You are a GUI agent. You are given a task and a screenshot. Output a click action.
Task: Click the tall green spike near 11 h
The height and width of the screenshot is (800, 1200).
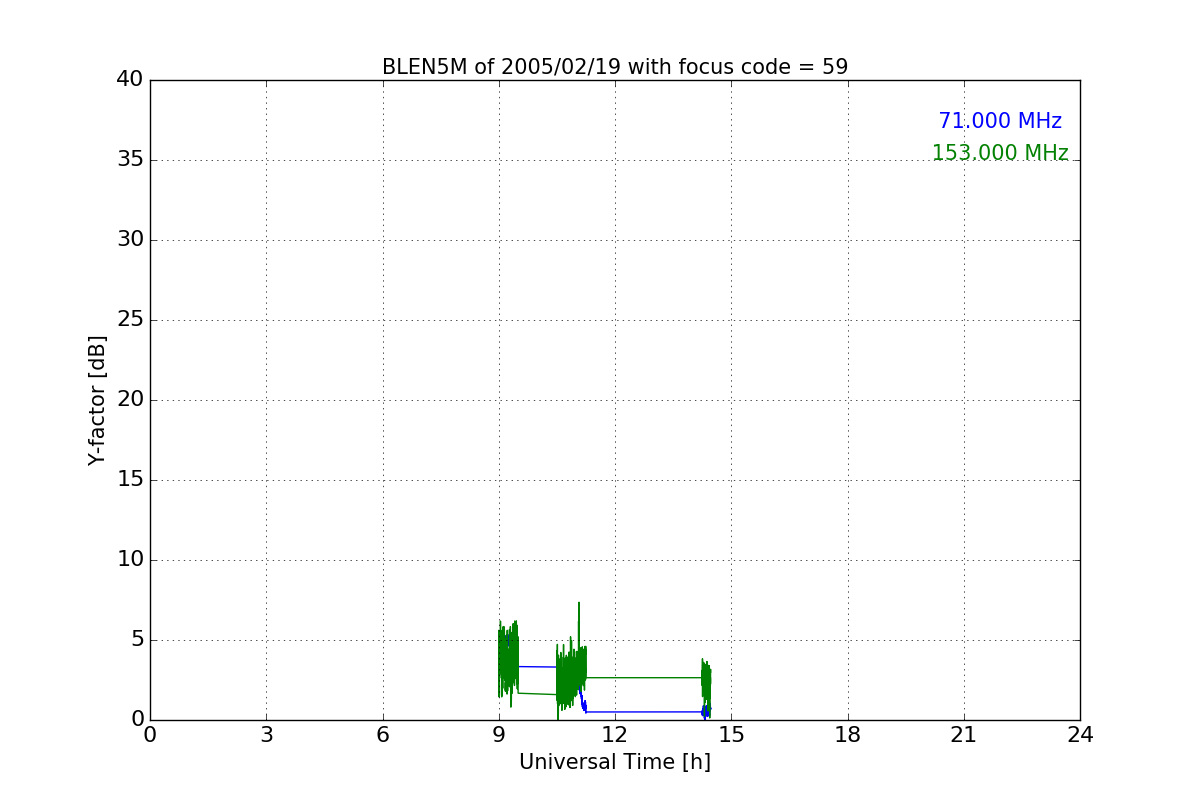579,625
